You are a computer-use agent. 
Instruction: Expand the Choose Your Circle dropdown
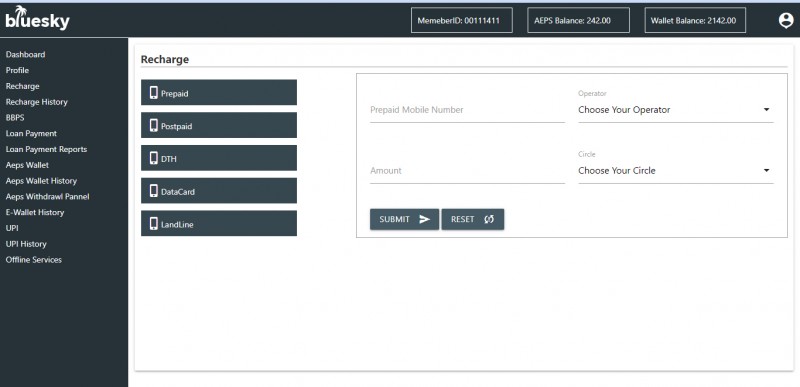676,170
